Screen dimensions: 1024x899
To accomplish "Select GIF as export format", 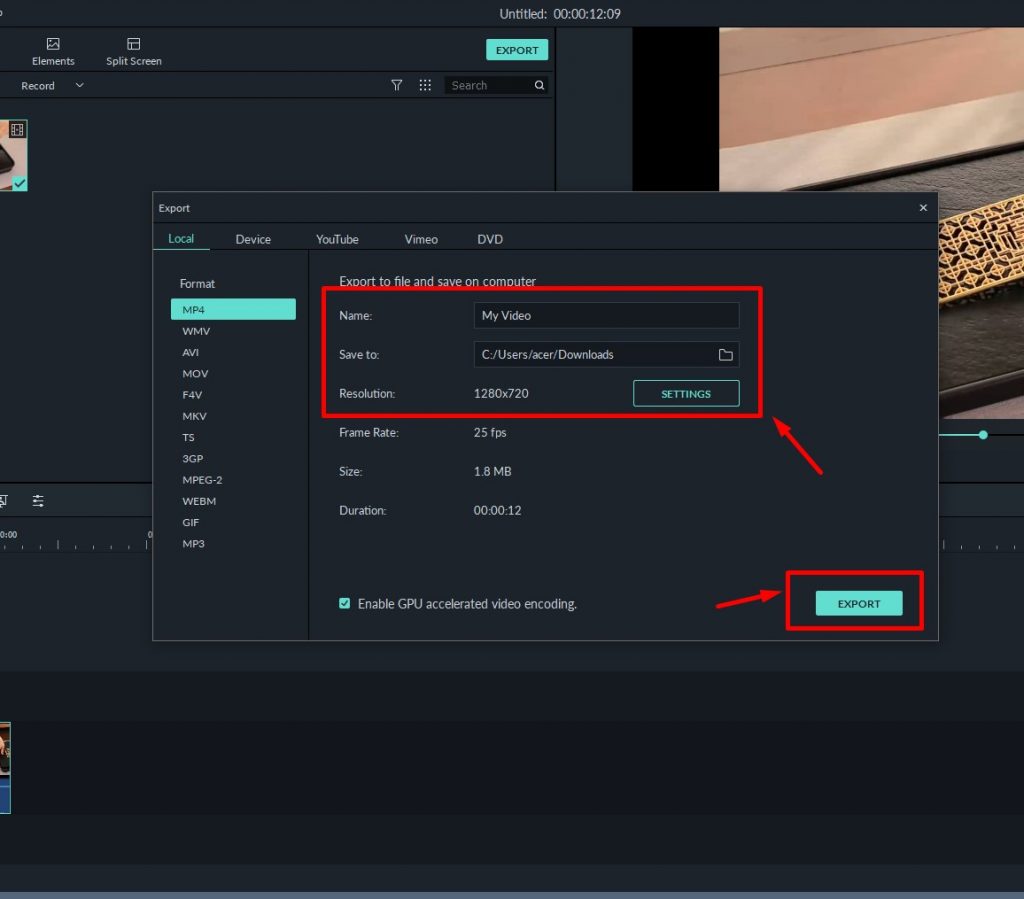I will pyautogui.click(x=192, y=522).
